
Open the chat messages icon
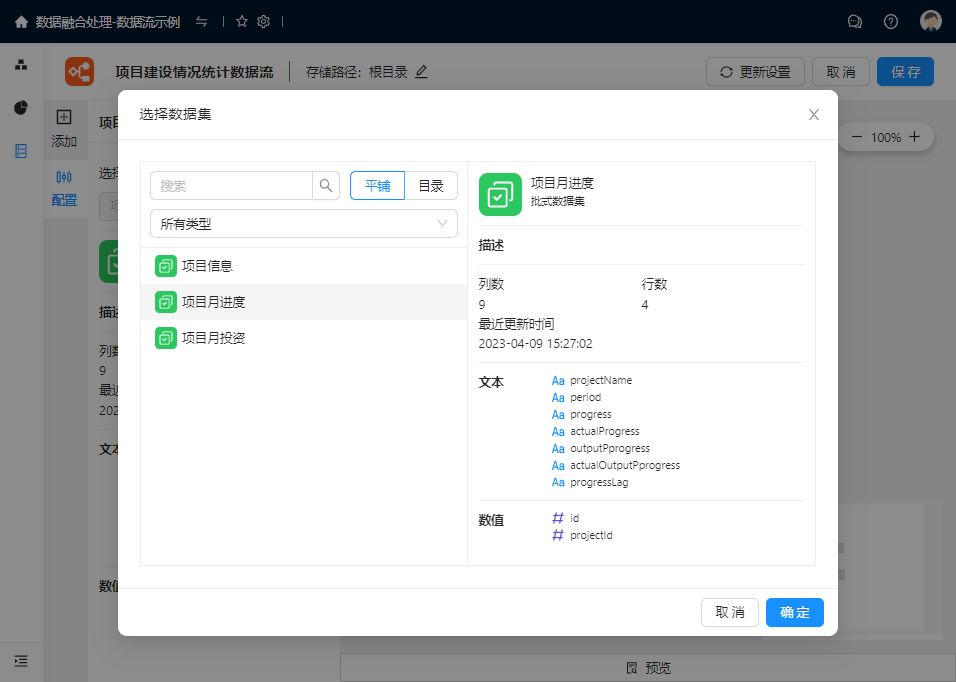(x=855, y=21)
